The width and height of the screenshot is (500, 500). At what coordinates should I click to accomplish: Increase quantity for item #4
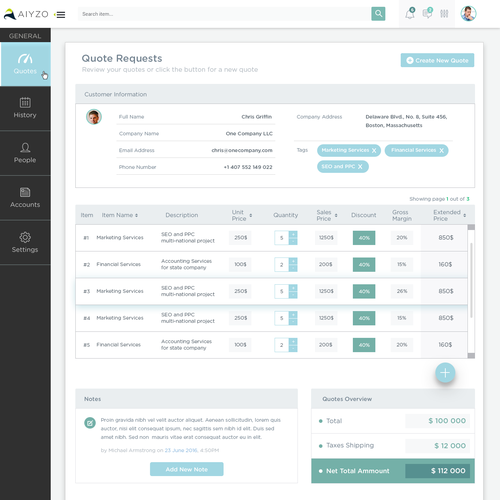[293, 315]
